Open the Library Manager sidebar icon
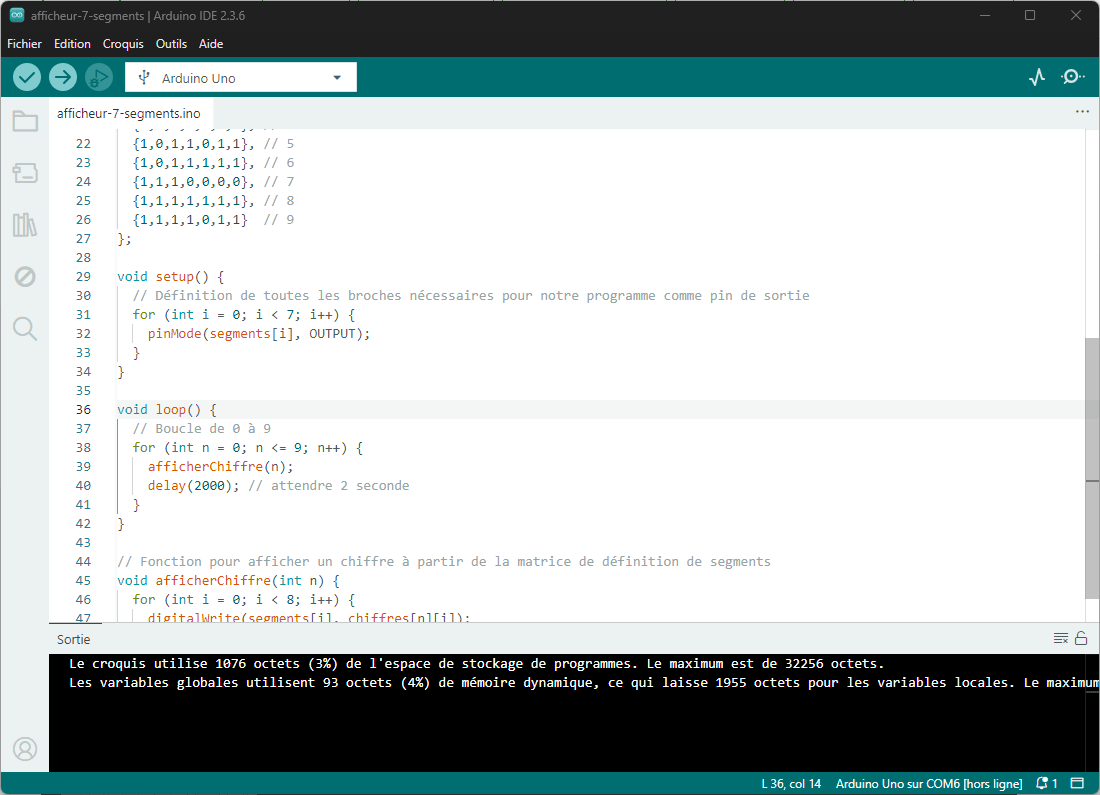 click(x=25, y=225)
